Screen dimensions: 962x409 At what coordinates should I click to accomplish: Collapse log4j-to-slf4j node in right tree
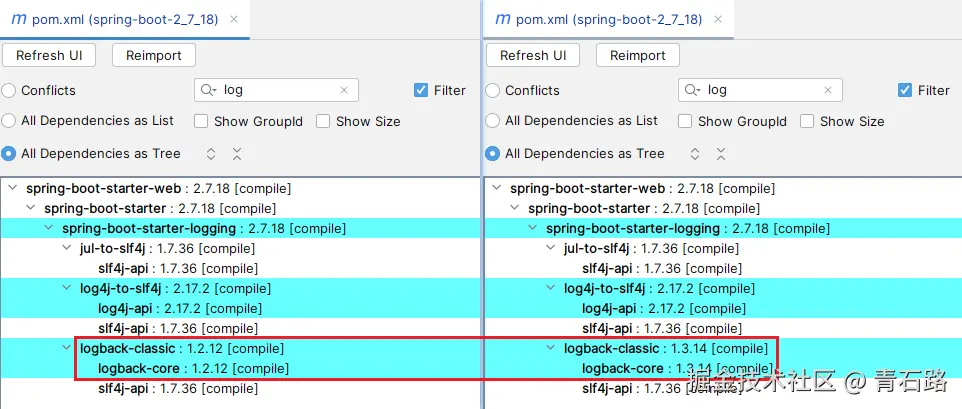[550, 288]
